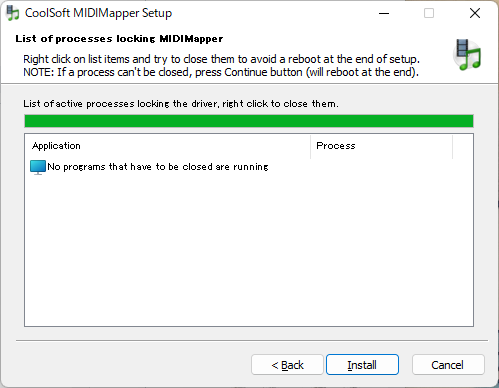Click the "CoolSoft MIDIMapper Setup" window title

pyautogui.click(x=98, y=13)
